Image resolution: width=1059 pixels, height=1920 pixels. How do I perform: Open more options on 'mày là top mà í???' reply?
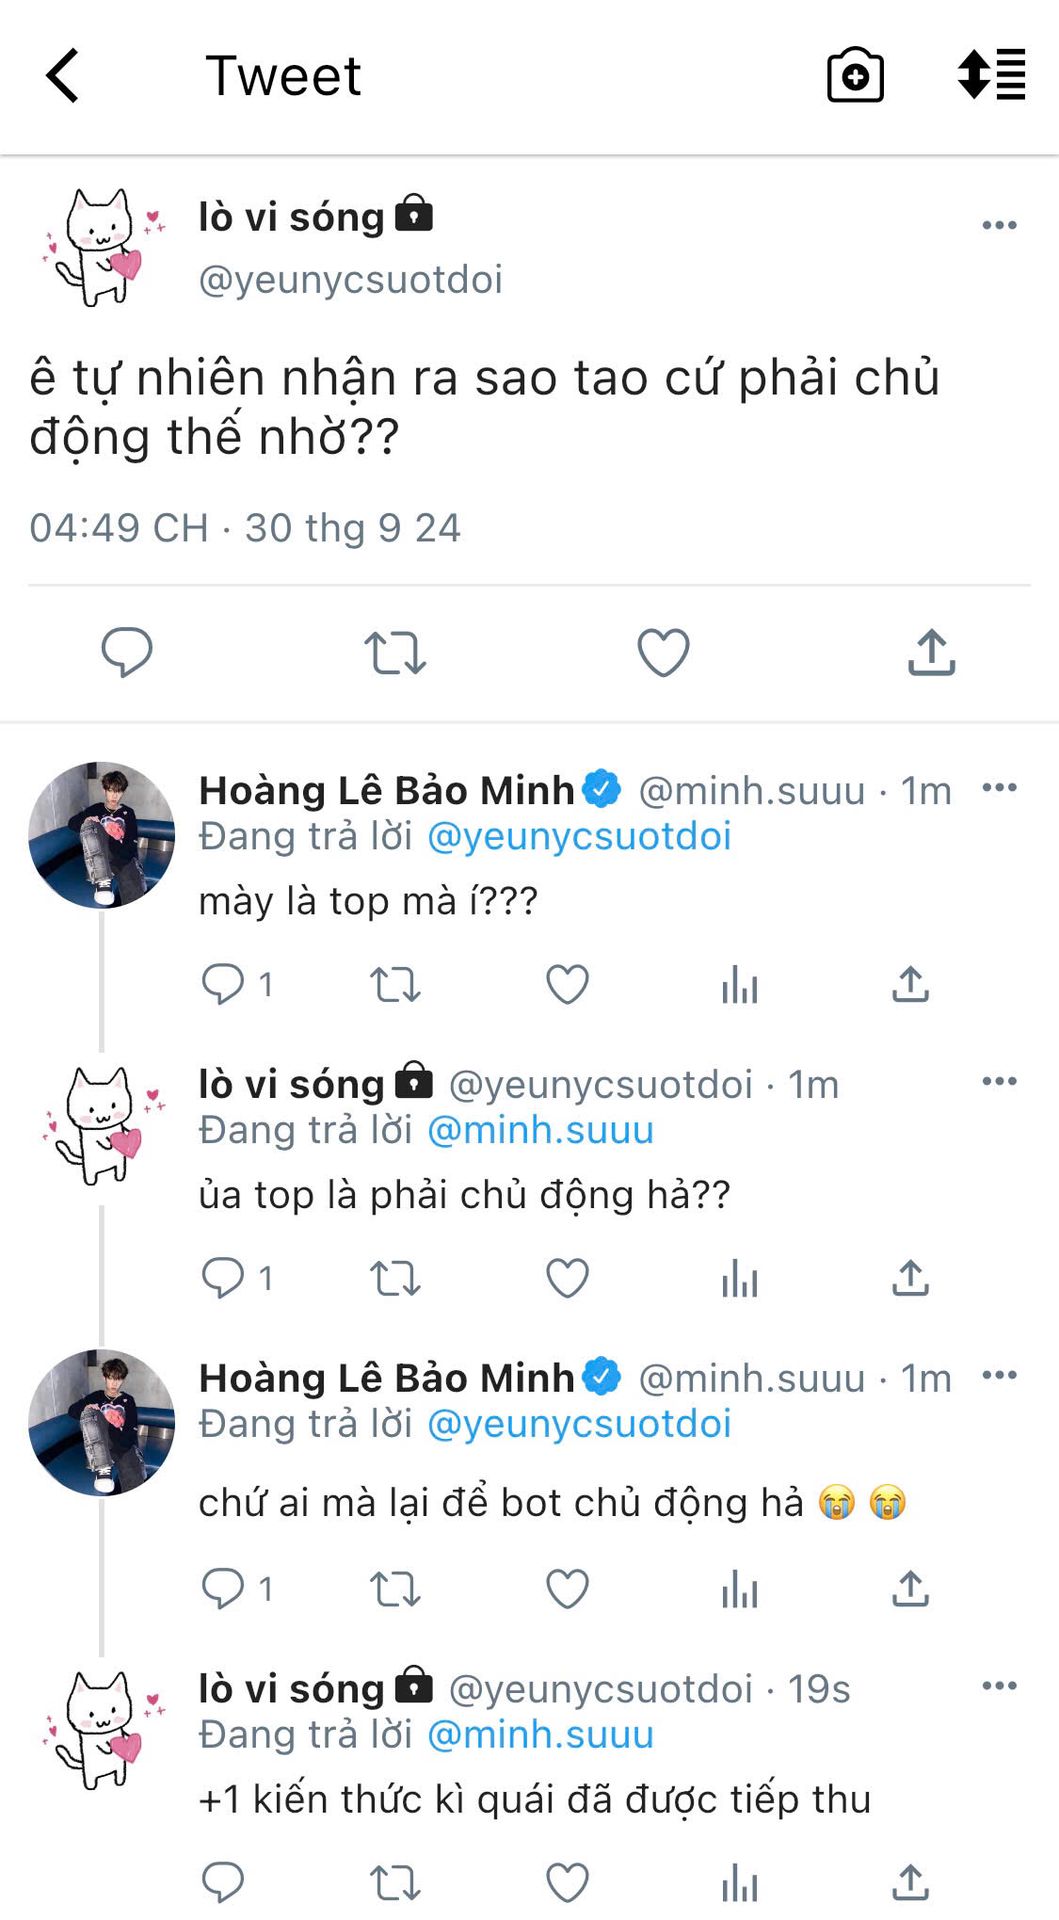[999, 788]
